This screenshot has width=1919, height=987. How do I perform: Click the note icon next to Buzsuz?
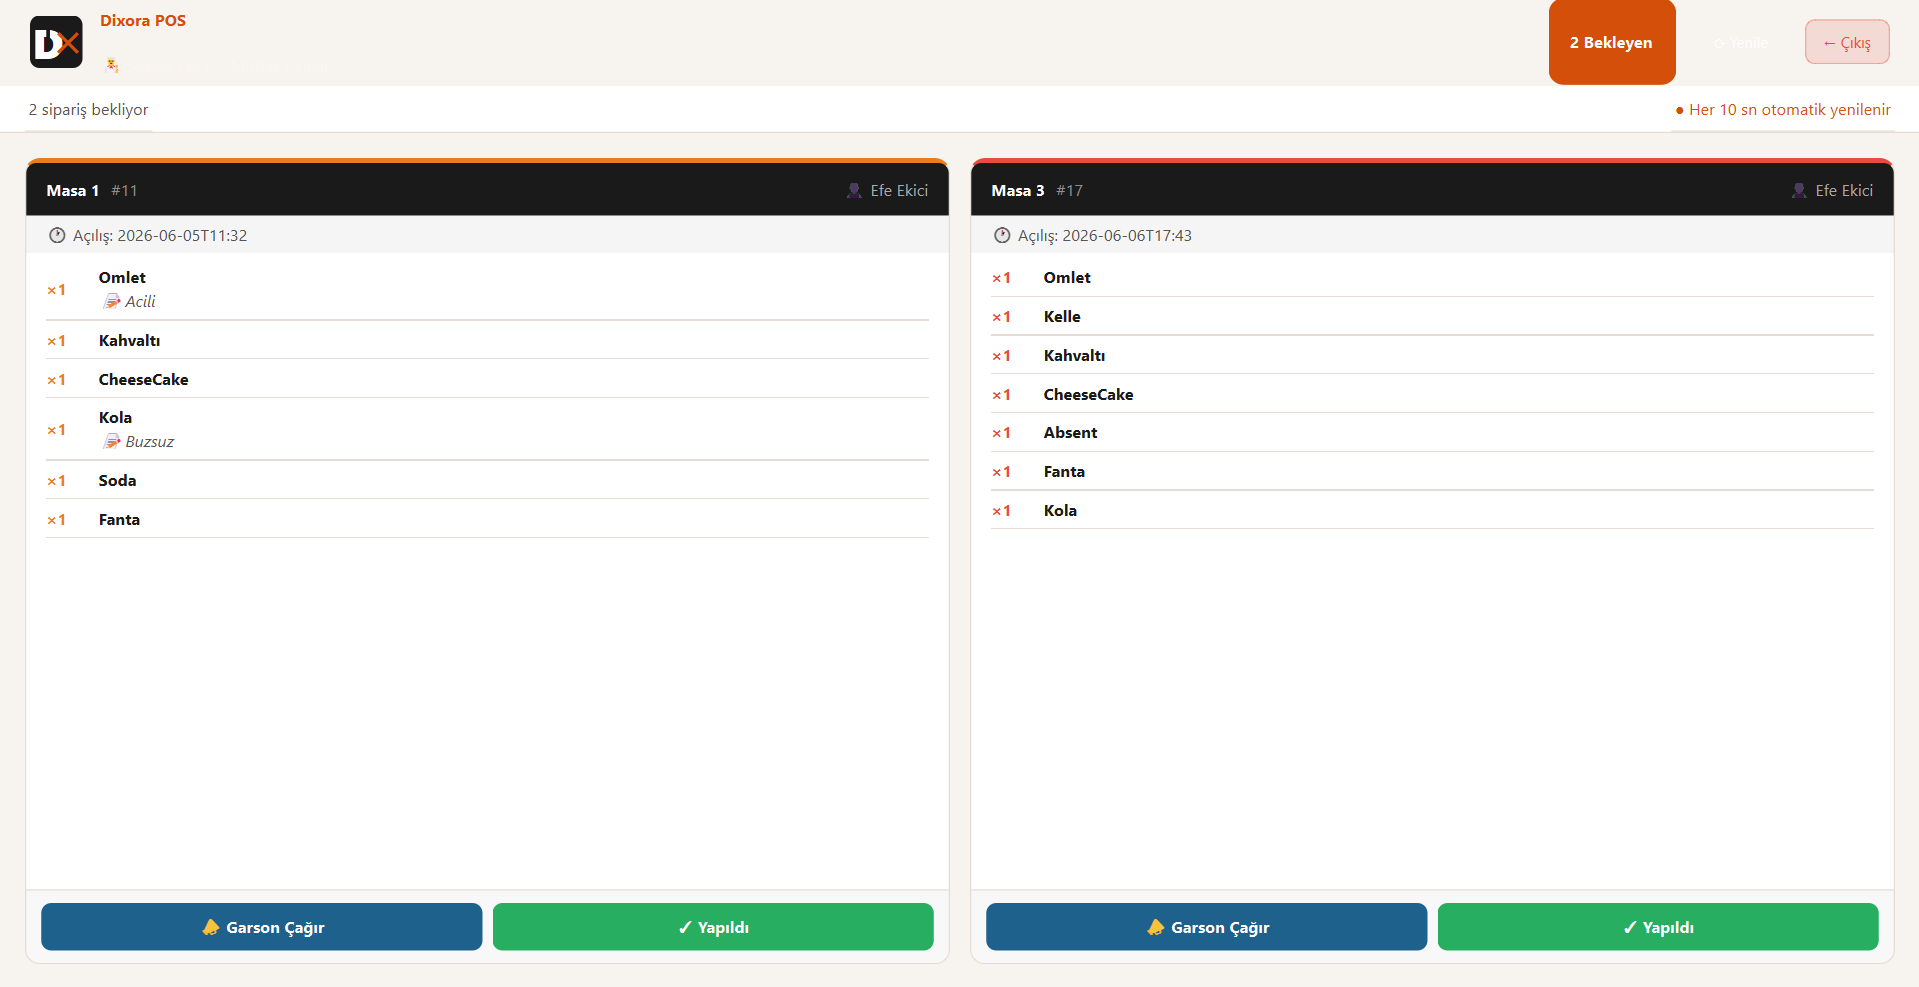pos(112,441)
